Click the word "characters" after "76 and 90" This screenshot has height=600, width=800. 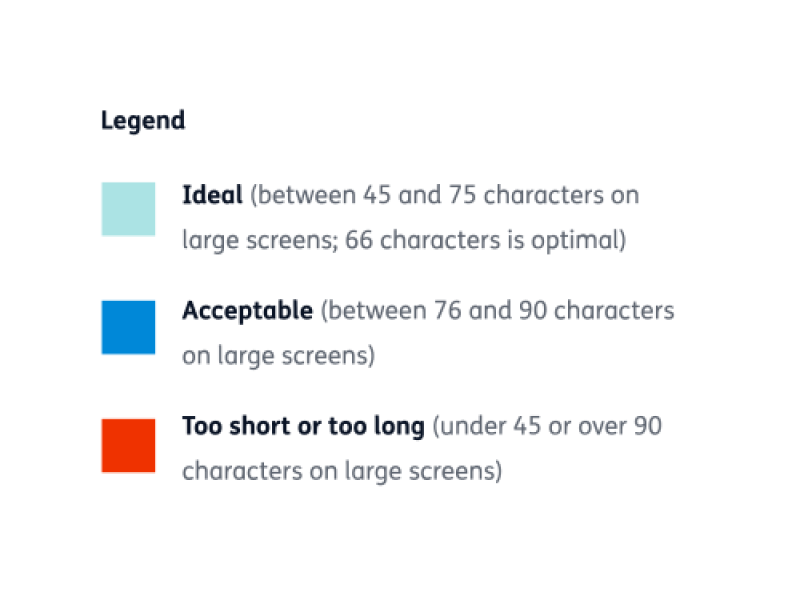(x=614, y=311)
